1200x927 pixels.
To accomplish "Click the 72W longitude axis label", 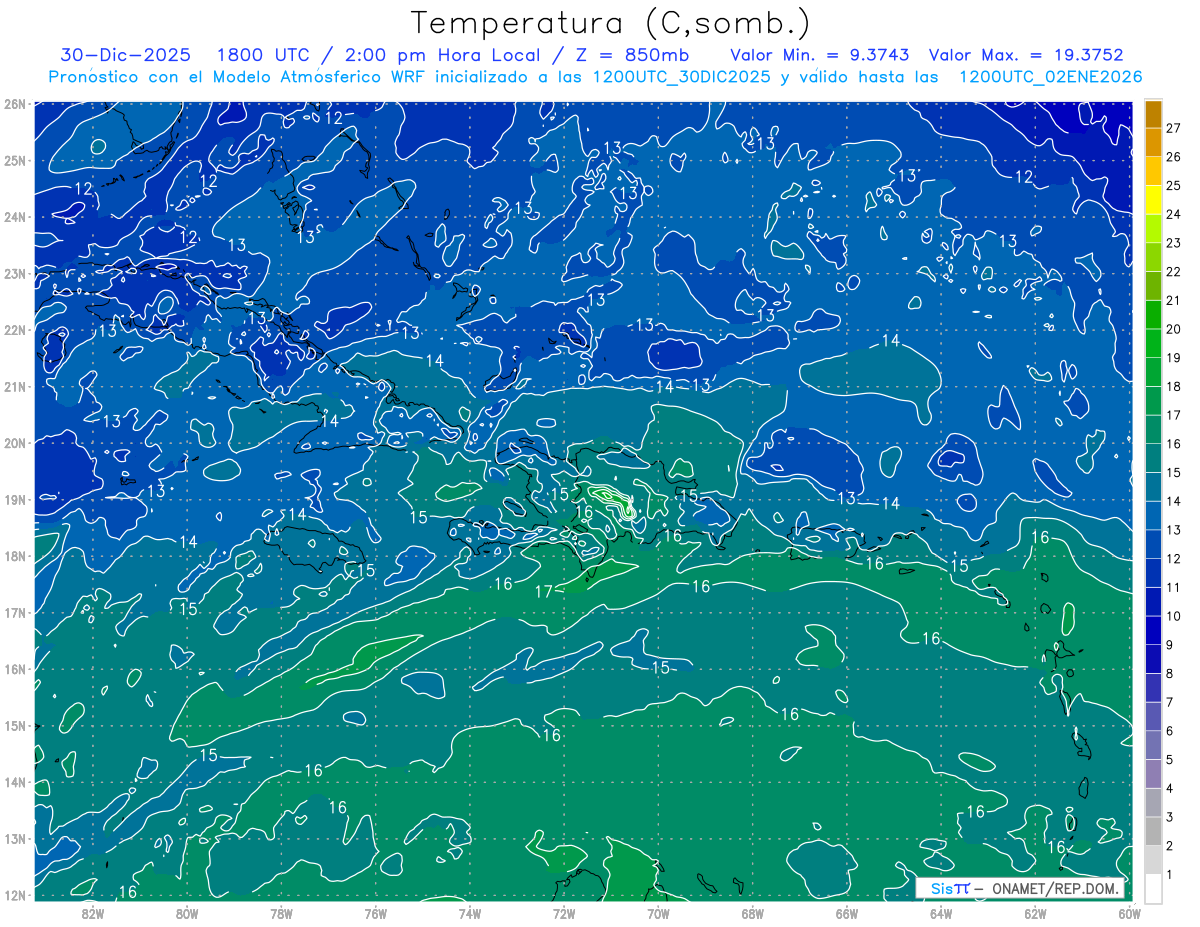I will [564, 913].
